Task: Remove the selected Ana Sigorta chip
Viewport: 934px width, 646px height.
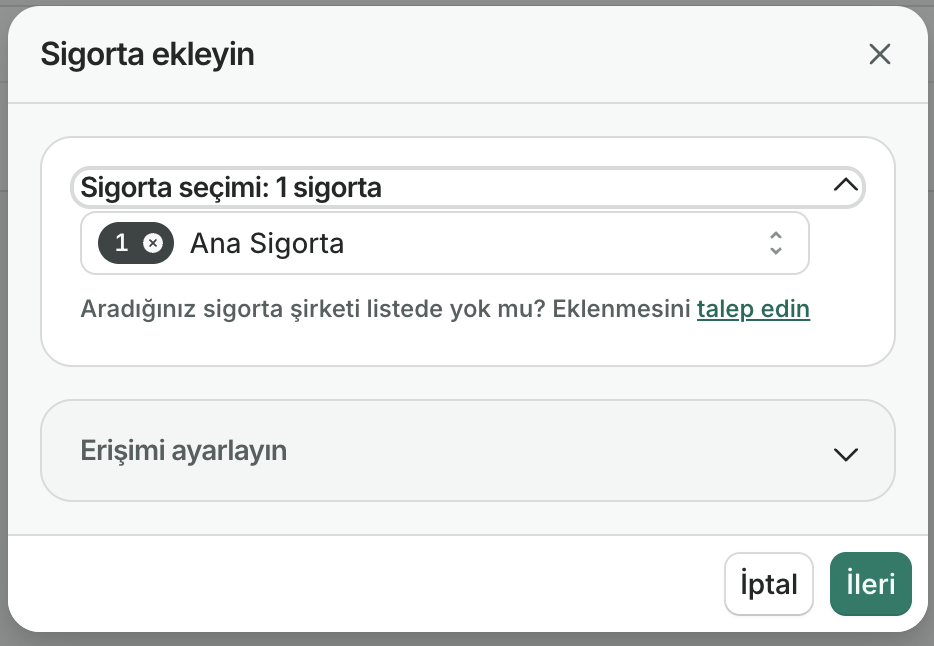Action: click(x=153, y=243)
